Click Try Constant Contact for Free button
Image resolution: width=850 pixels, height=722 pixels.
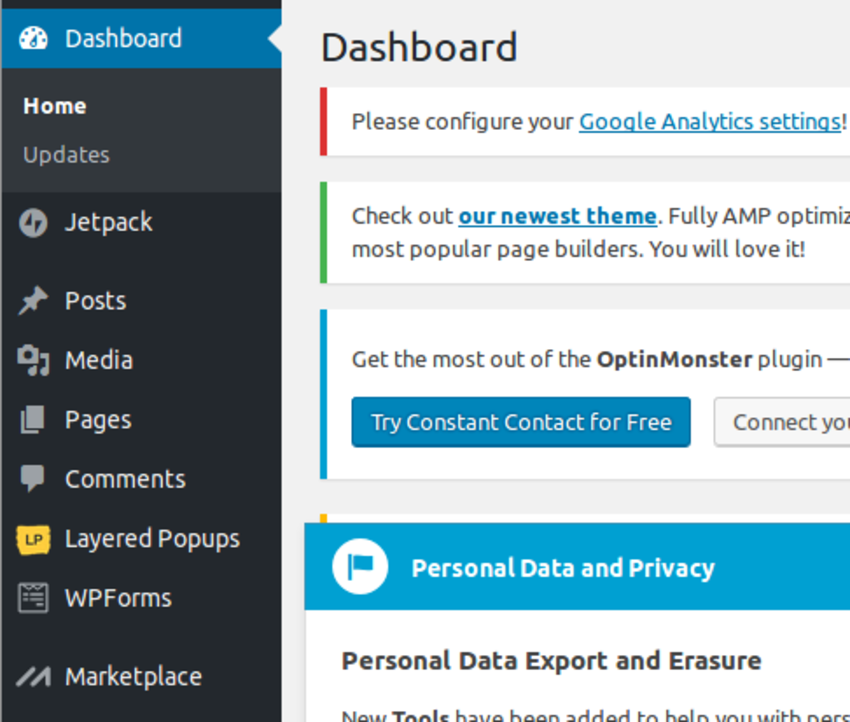(521, 422)
